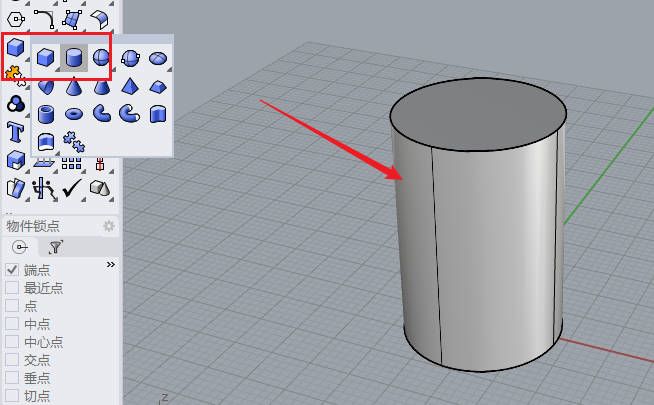Click the red dimension tool icon
Viewport: 654px width, 405px height.
click(x=100, y=164)
